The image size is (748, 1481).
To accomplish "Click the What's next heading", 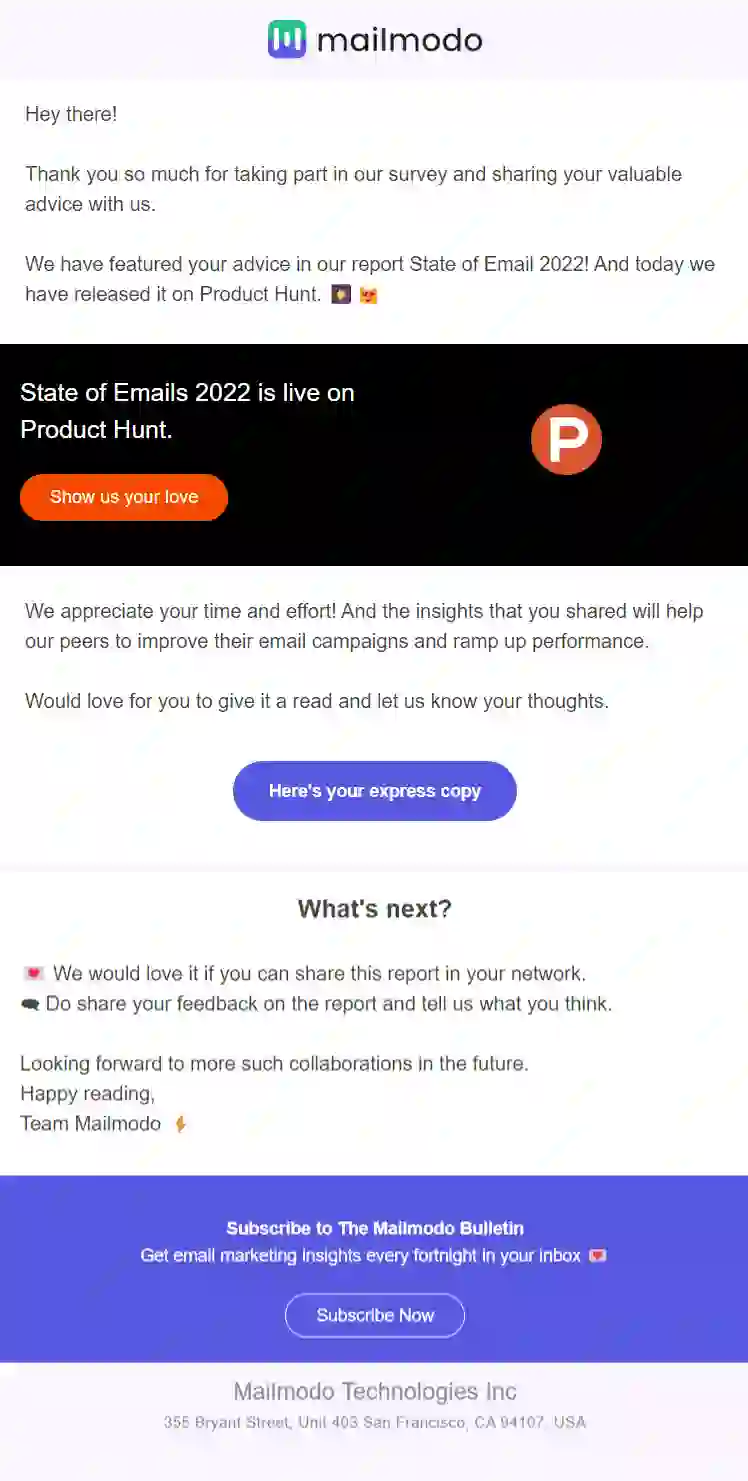I will tap(374, 908).
